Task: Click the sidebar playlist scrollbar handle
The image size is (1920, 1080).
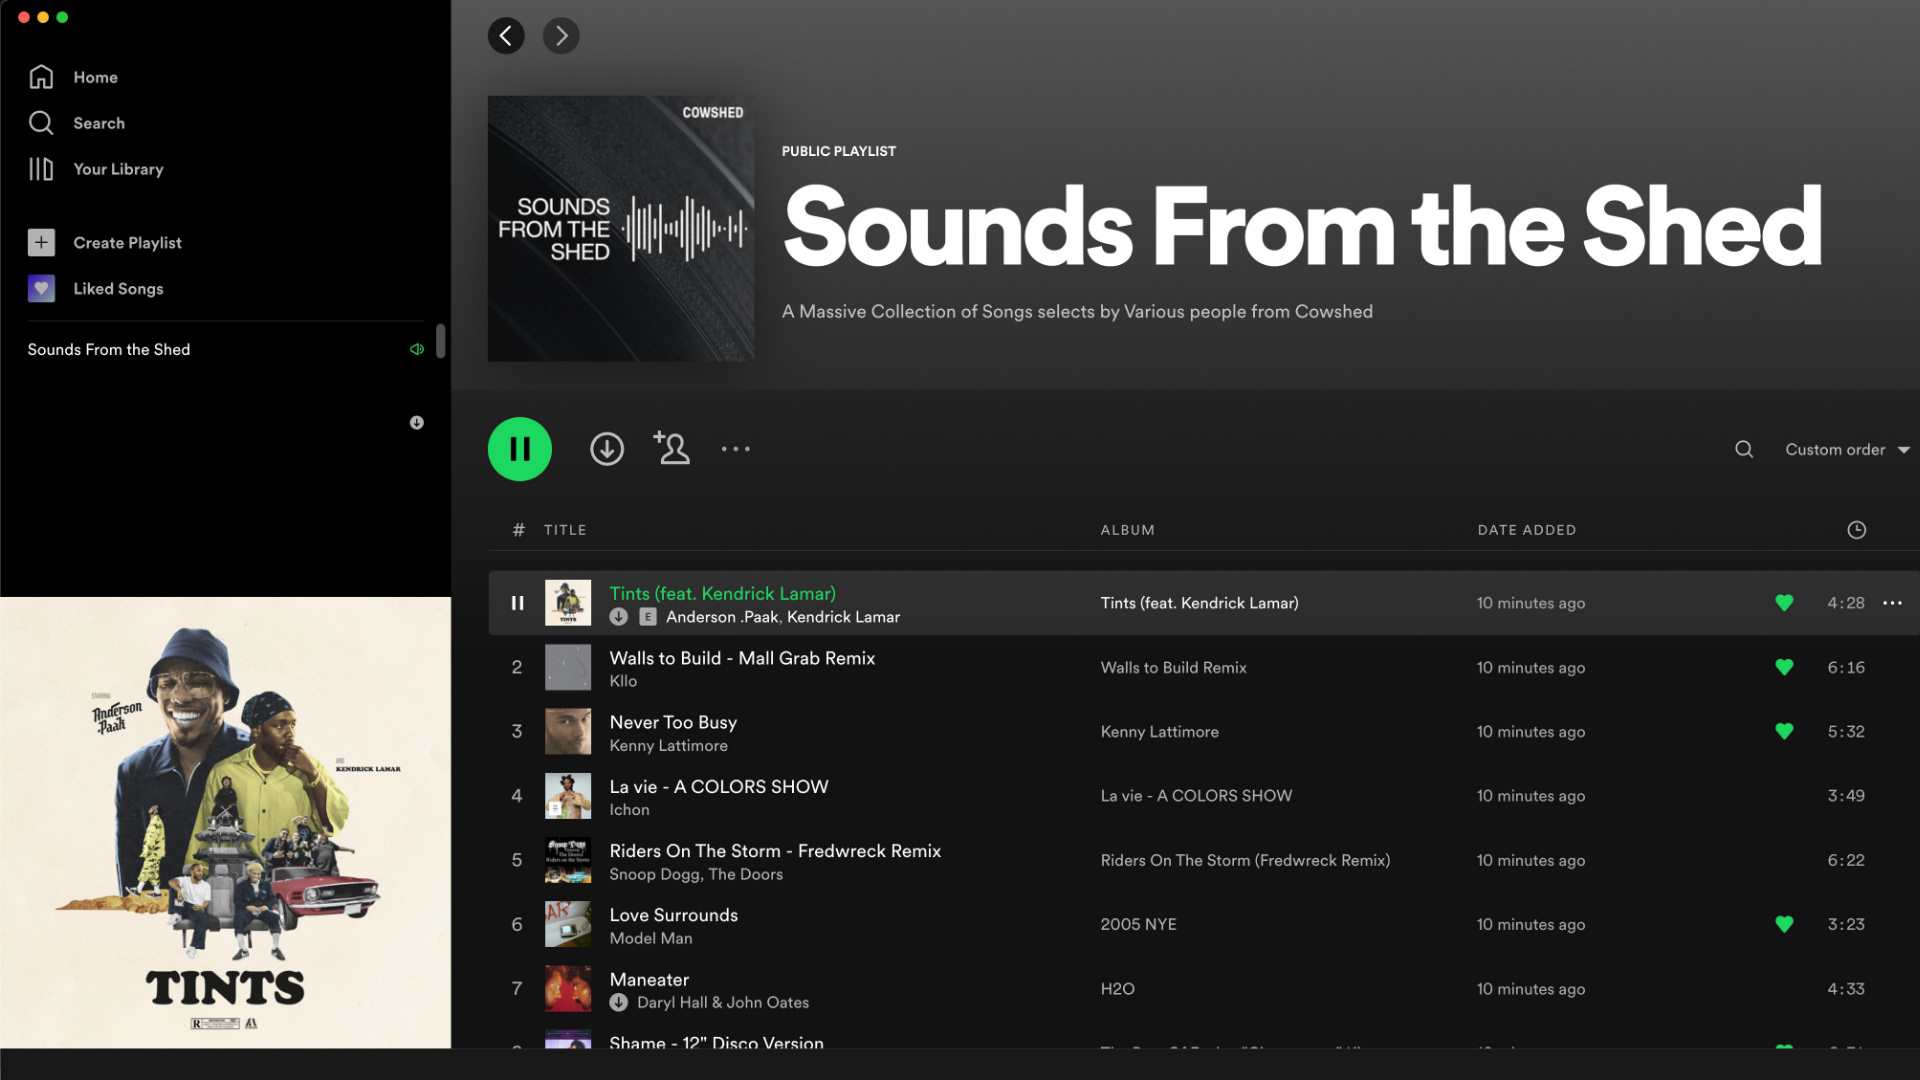Action: click(x=440, y=341)
